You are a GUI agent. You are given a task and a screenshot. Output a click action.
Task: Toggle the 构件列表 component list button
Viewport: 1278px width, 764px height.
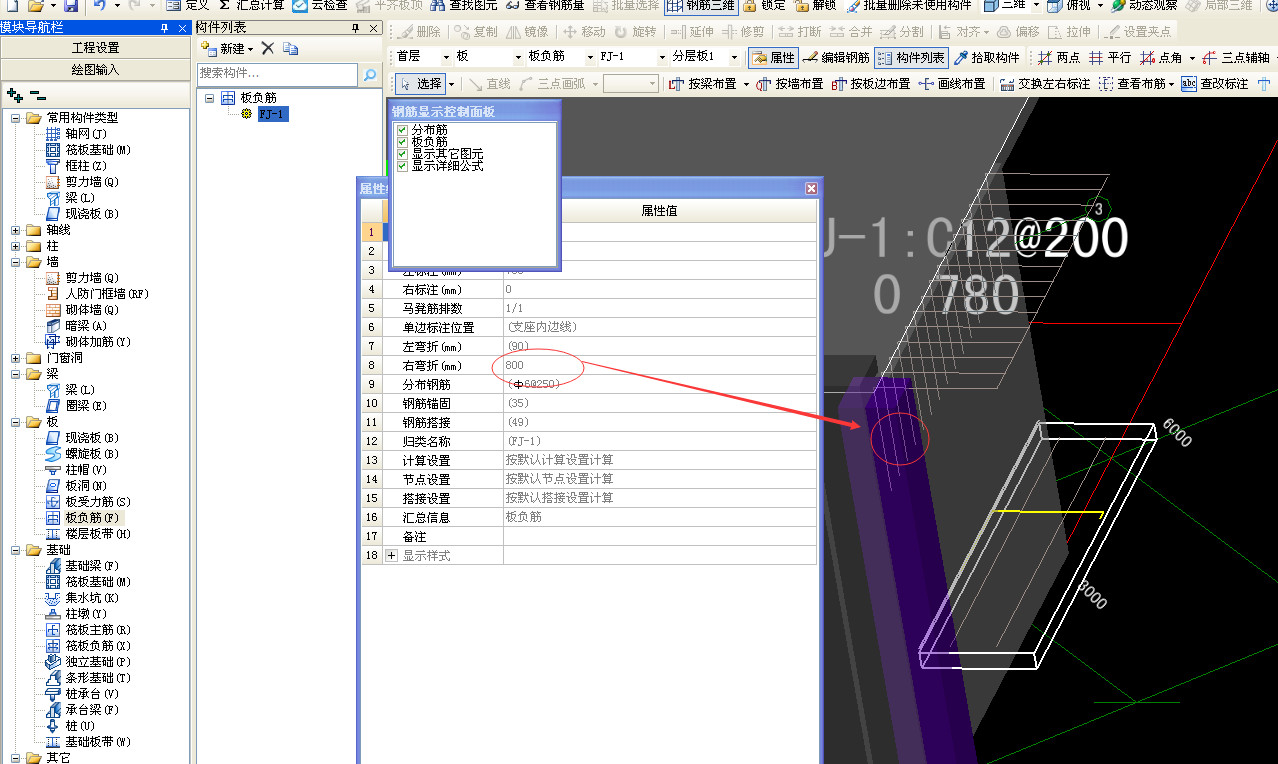pos(911,58)
